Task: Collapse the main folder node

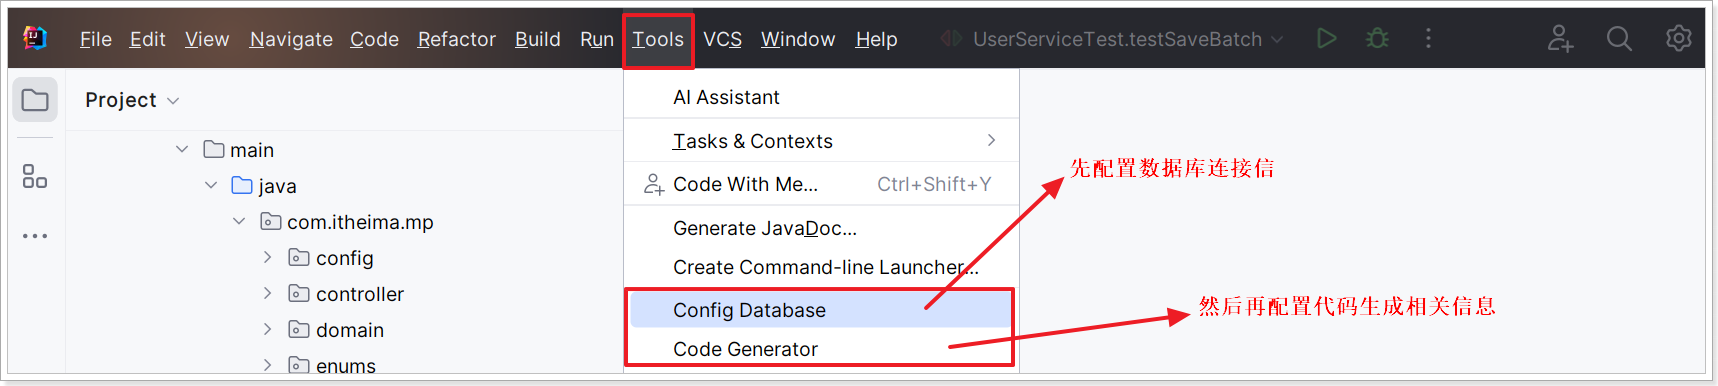Action: [x=182, y=149]
